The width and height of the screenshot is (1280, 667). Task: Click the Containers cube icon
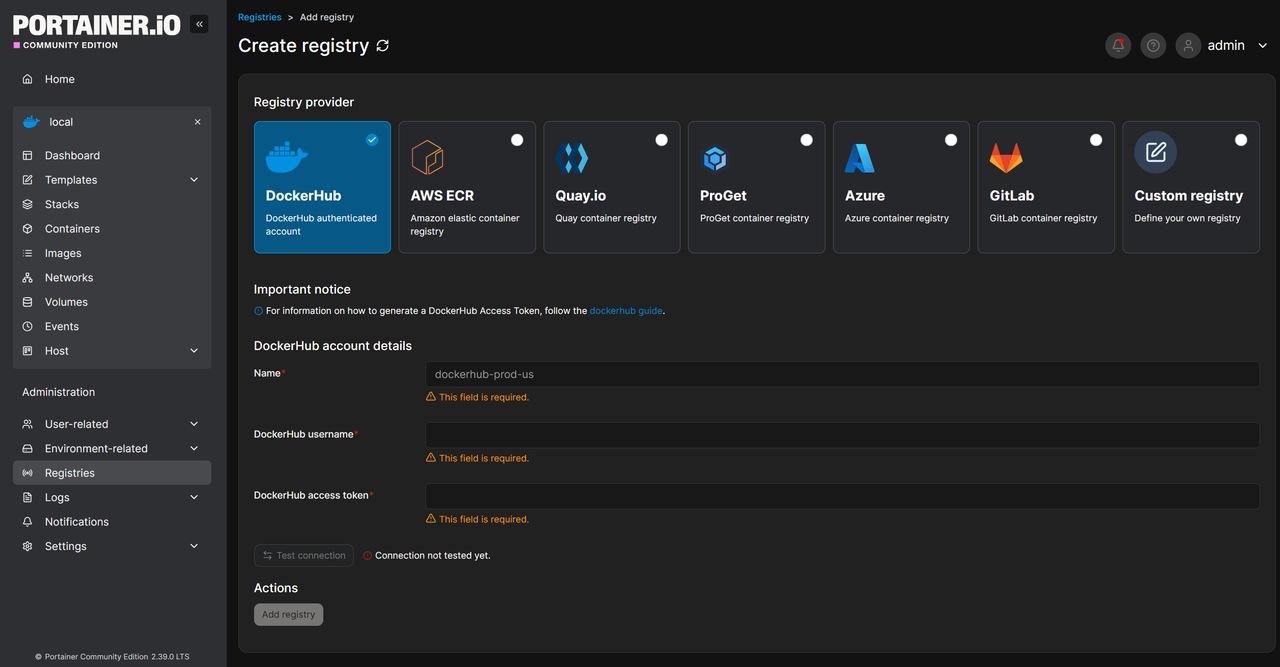[27, 229]
